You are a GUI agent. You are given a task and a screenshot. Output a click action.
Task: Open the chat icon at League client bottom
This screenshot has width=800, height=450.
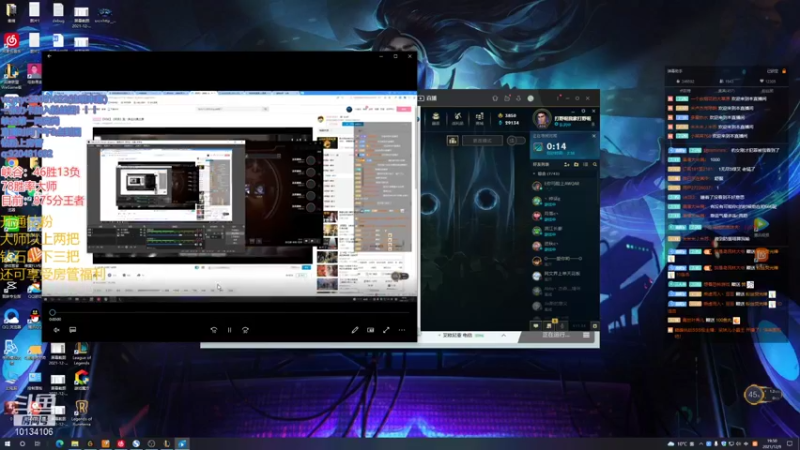(536, 326)
